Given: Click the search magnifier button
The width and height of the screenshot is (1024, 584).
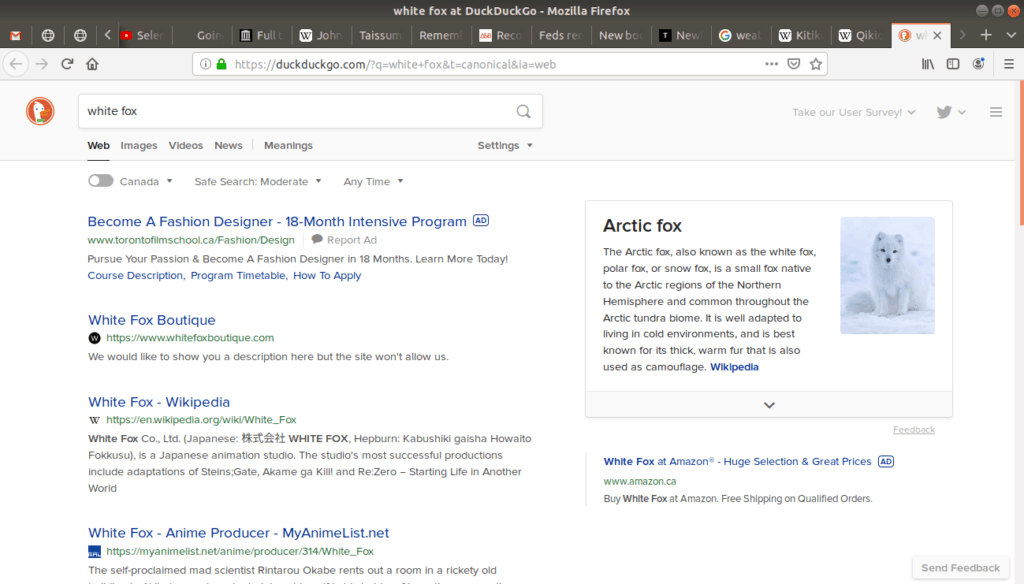Looking at the screenshot, I should [x=523, y=111].
